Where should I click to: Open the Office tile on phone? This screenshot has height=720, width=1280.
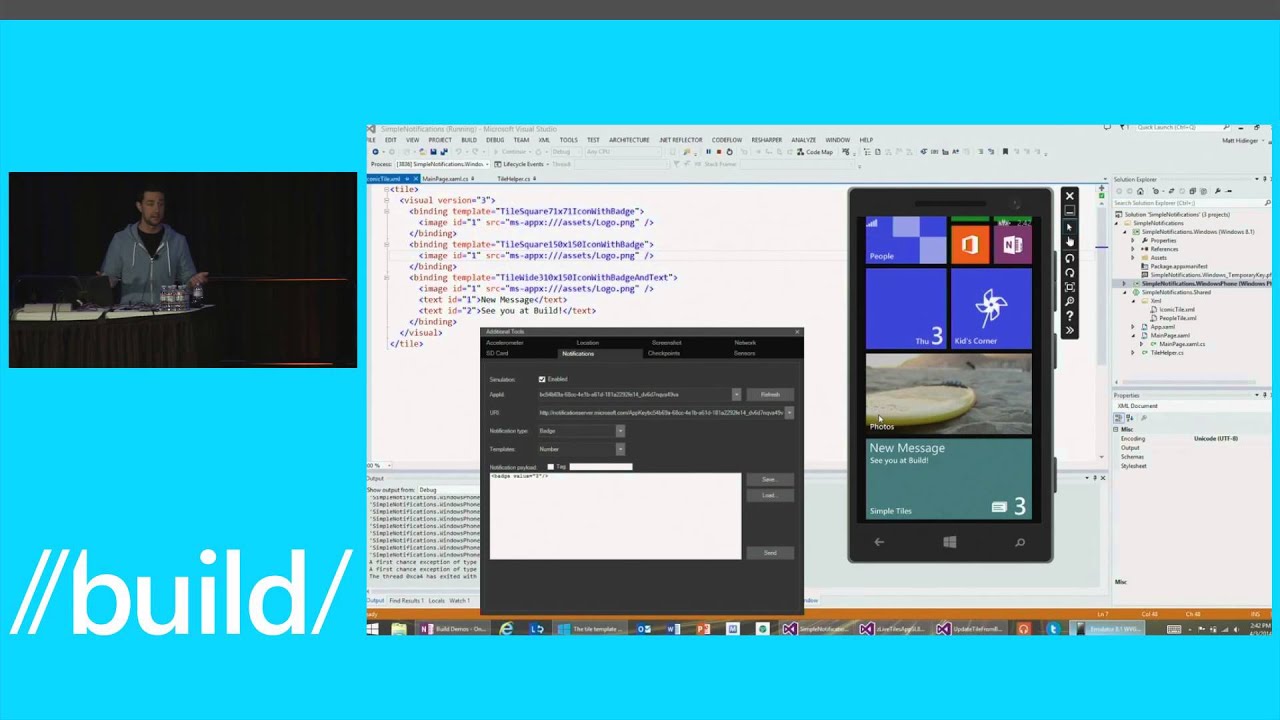click(969, 244)
